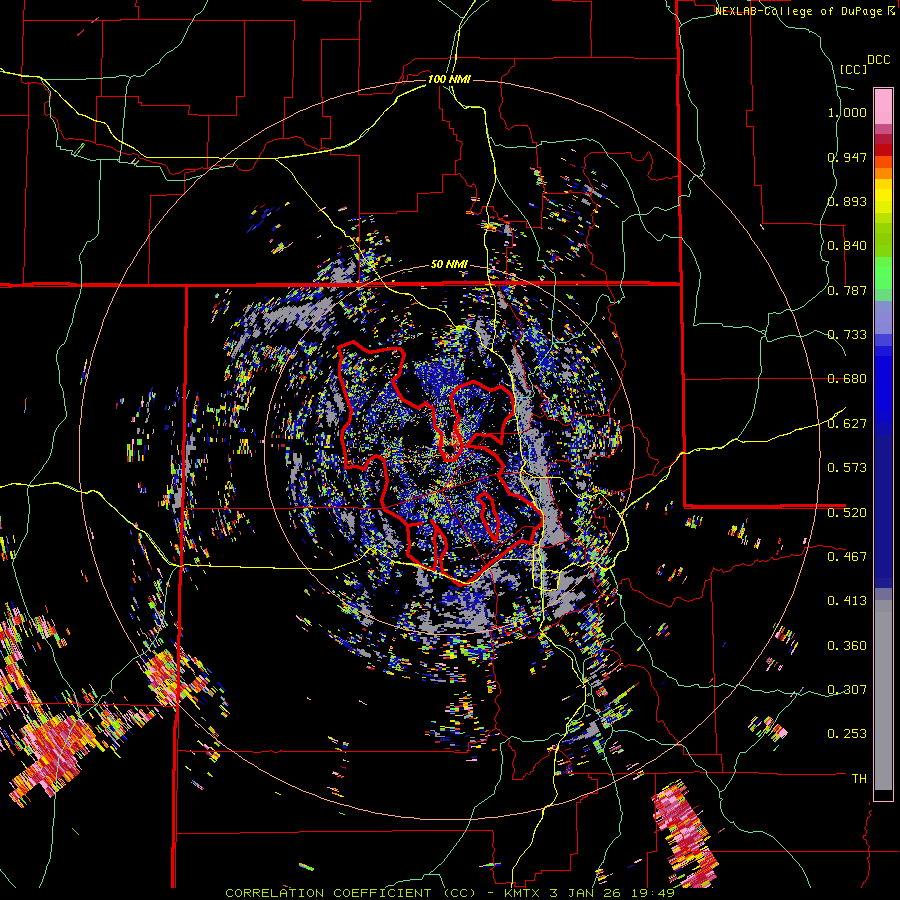Click the [CC] legend unit label
Screen dimensions: 900x900
tap(853, 69)
